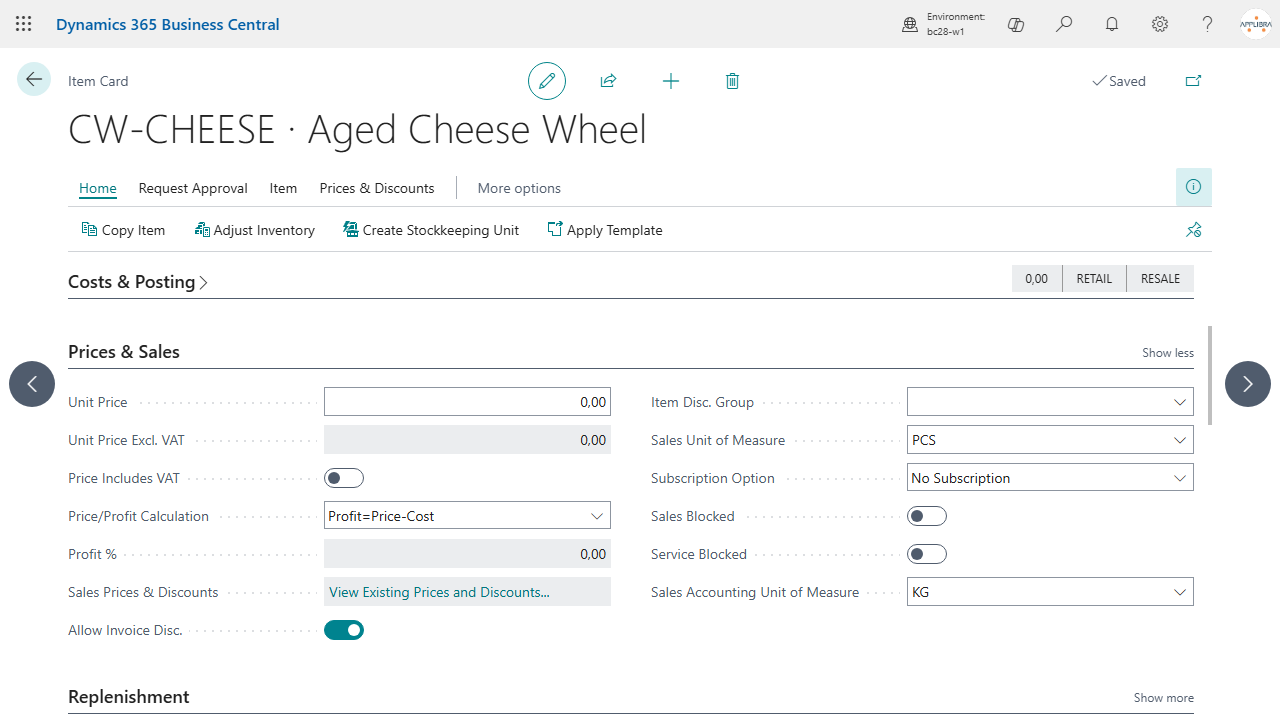Go to the next record arrow
Image resolution: width=1280 pixels, height=720 pixels.
coord(1248,384)
